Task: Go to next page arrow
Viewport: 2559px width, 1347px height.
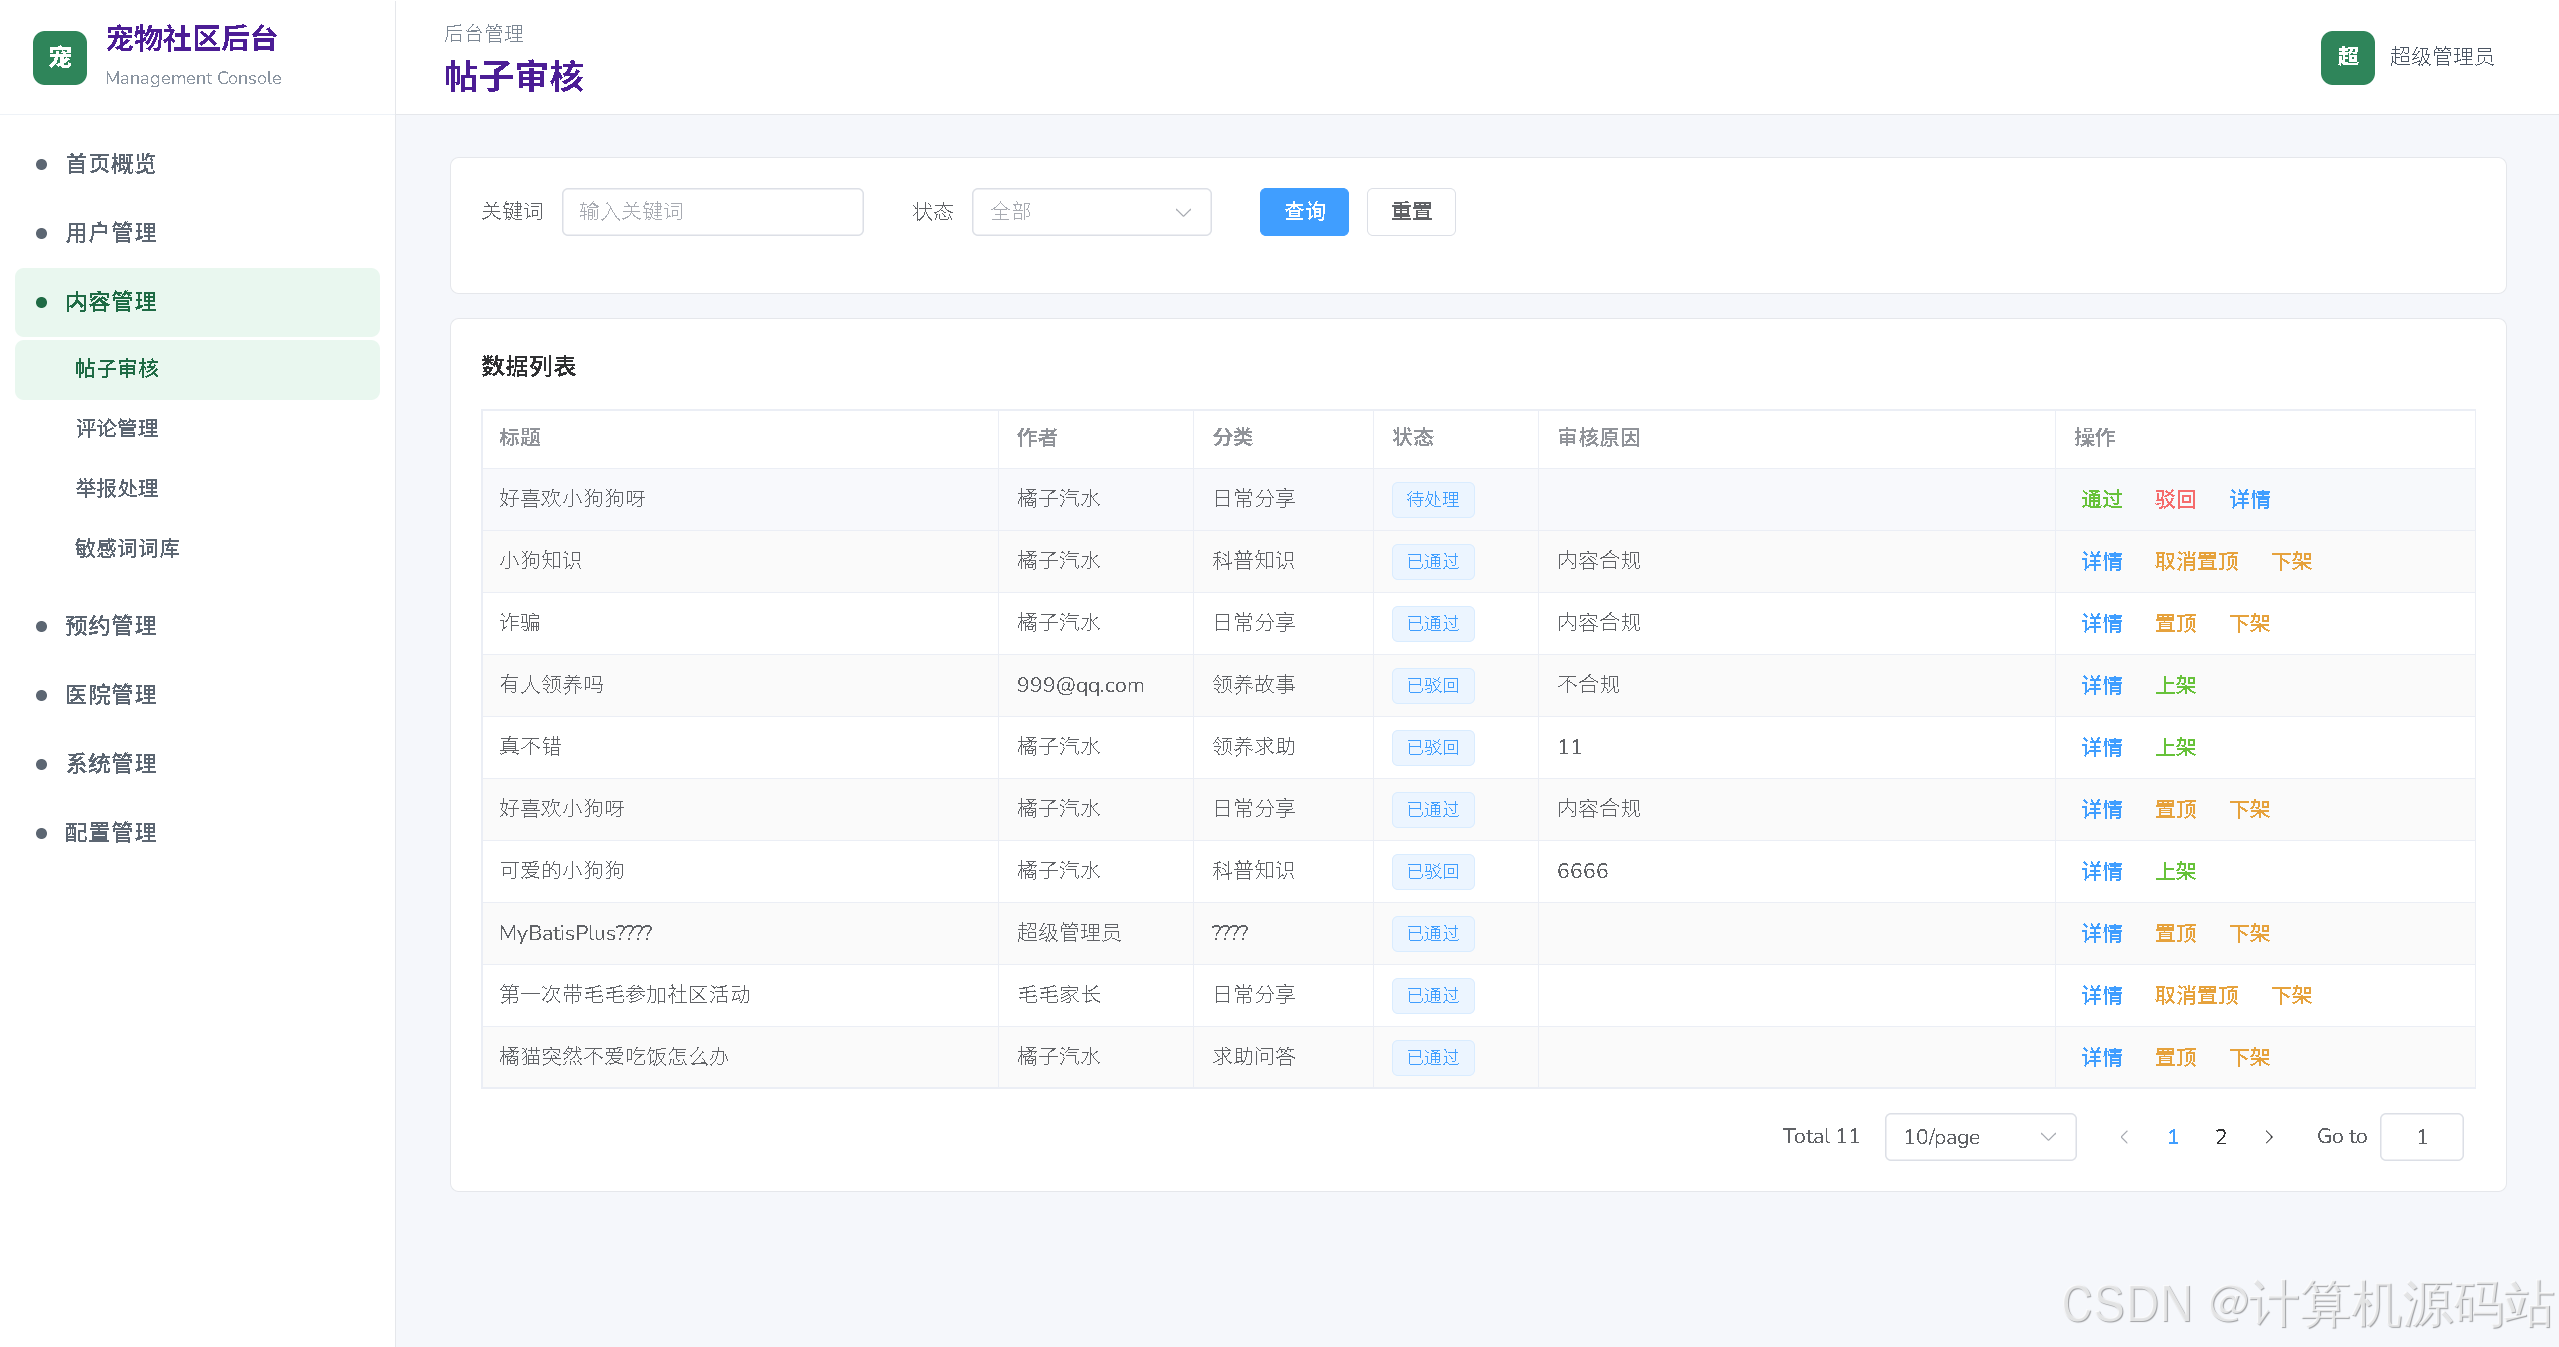Action: 2269,1137
